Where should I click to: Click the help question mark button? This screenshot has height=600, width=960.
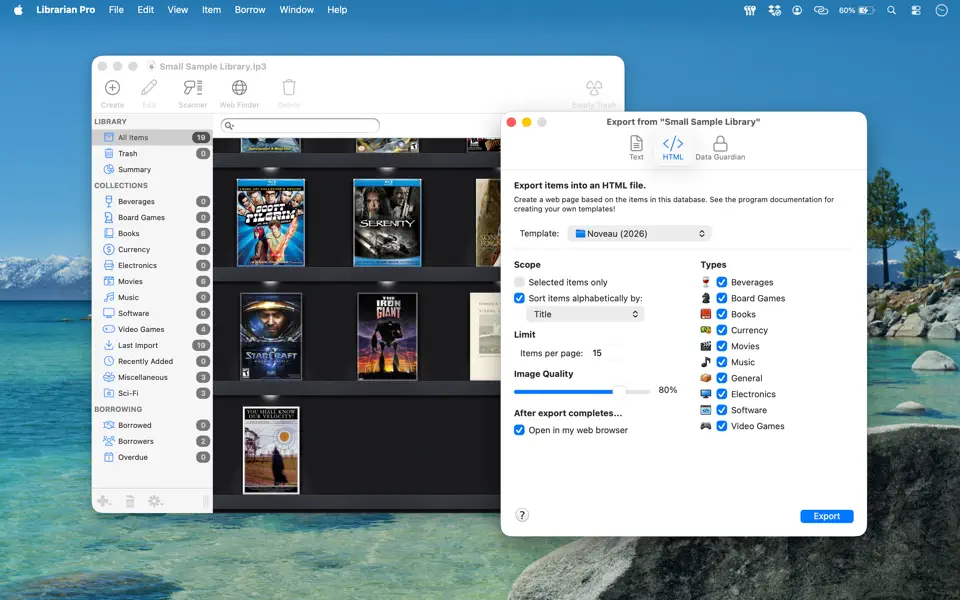click(521, 515)
